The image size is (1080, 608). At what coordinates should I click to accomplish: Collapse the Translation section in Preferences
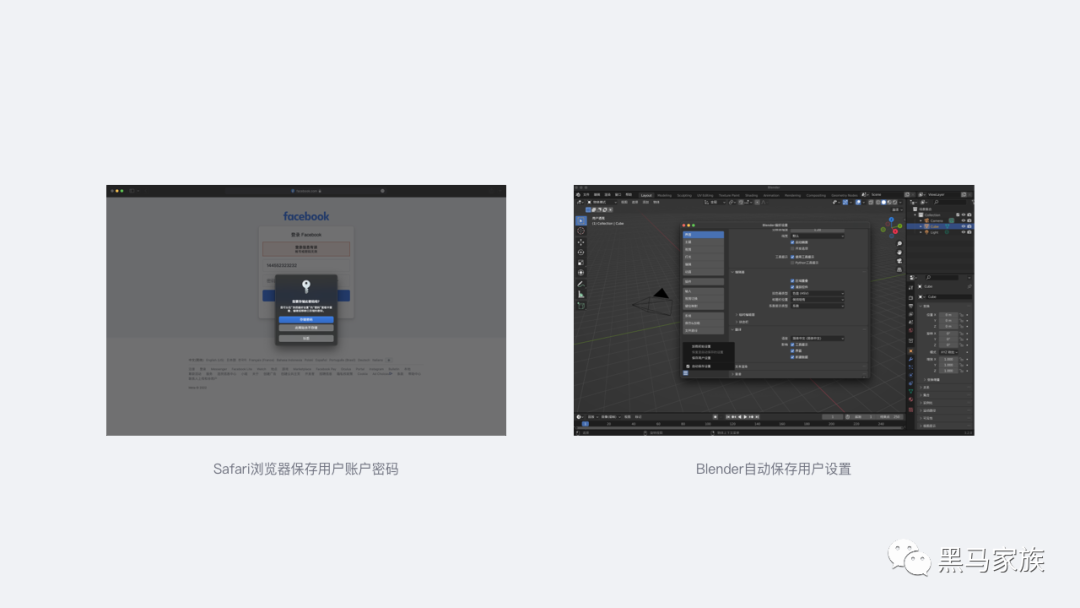tap(732, 329)
